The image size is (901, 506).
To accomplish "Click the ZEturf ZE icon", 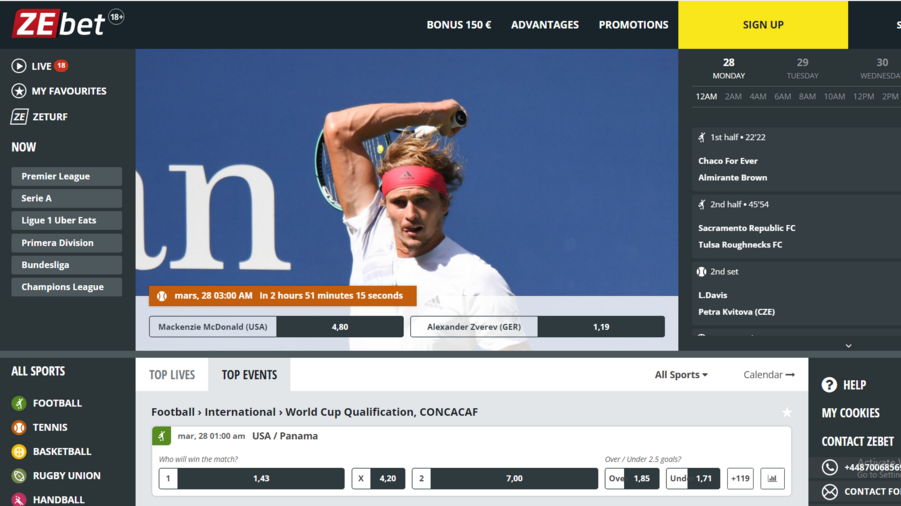I will coord(19,117).
